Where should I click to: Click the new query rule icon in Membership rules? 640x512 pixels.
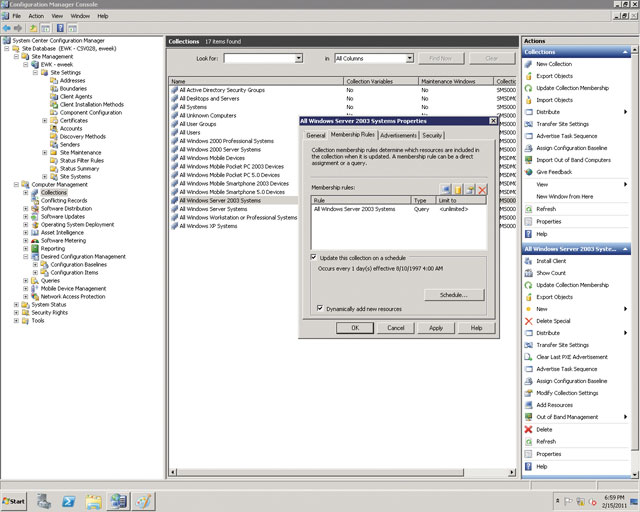446,189
